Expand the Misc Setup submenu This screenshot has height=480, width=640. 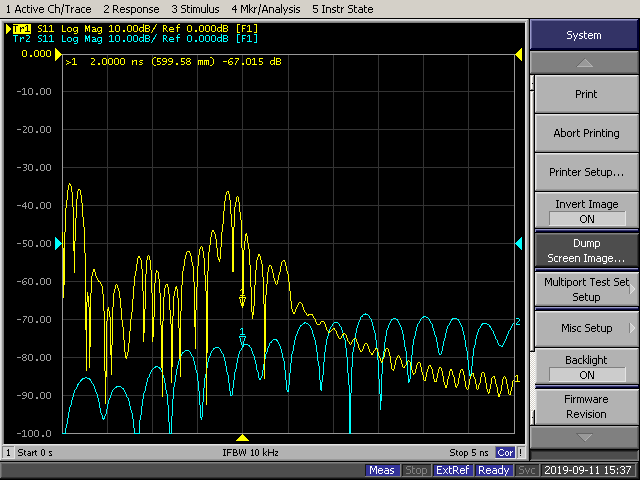pos(586,328)
